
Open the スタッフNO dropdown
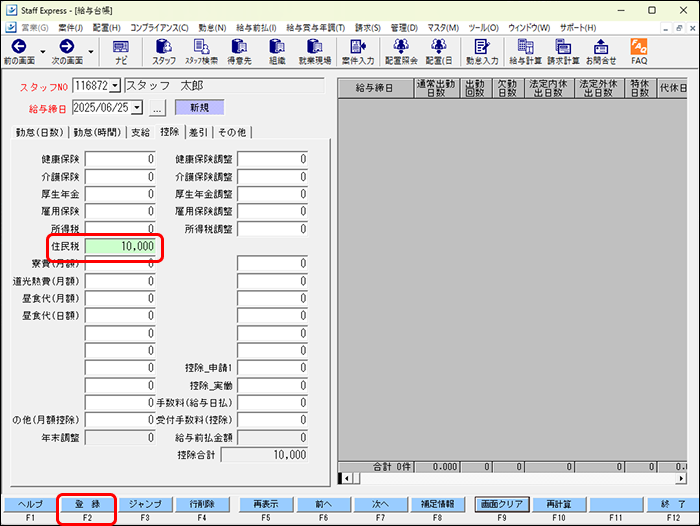(x=115, y=85)
